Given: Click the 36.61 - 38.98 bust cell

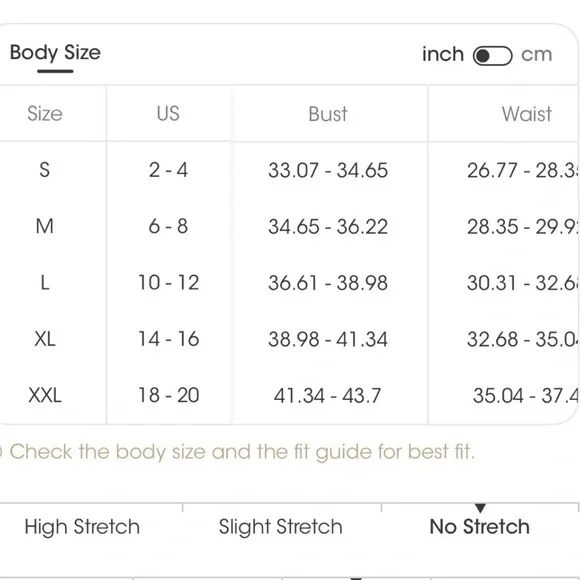Looking at the screenshot, I should (x=328, y=283).
